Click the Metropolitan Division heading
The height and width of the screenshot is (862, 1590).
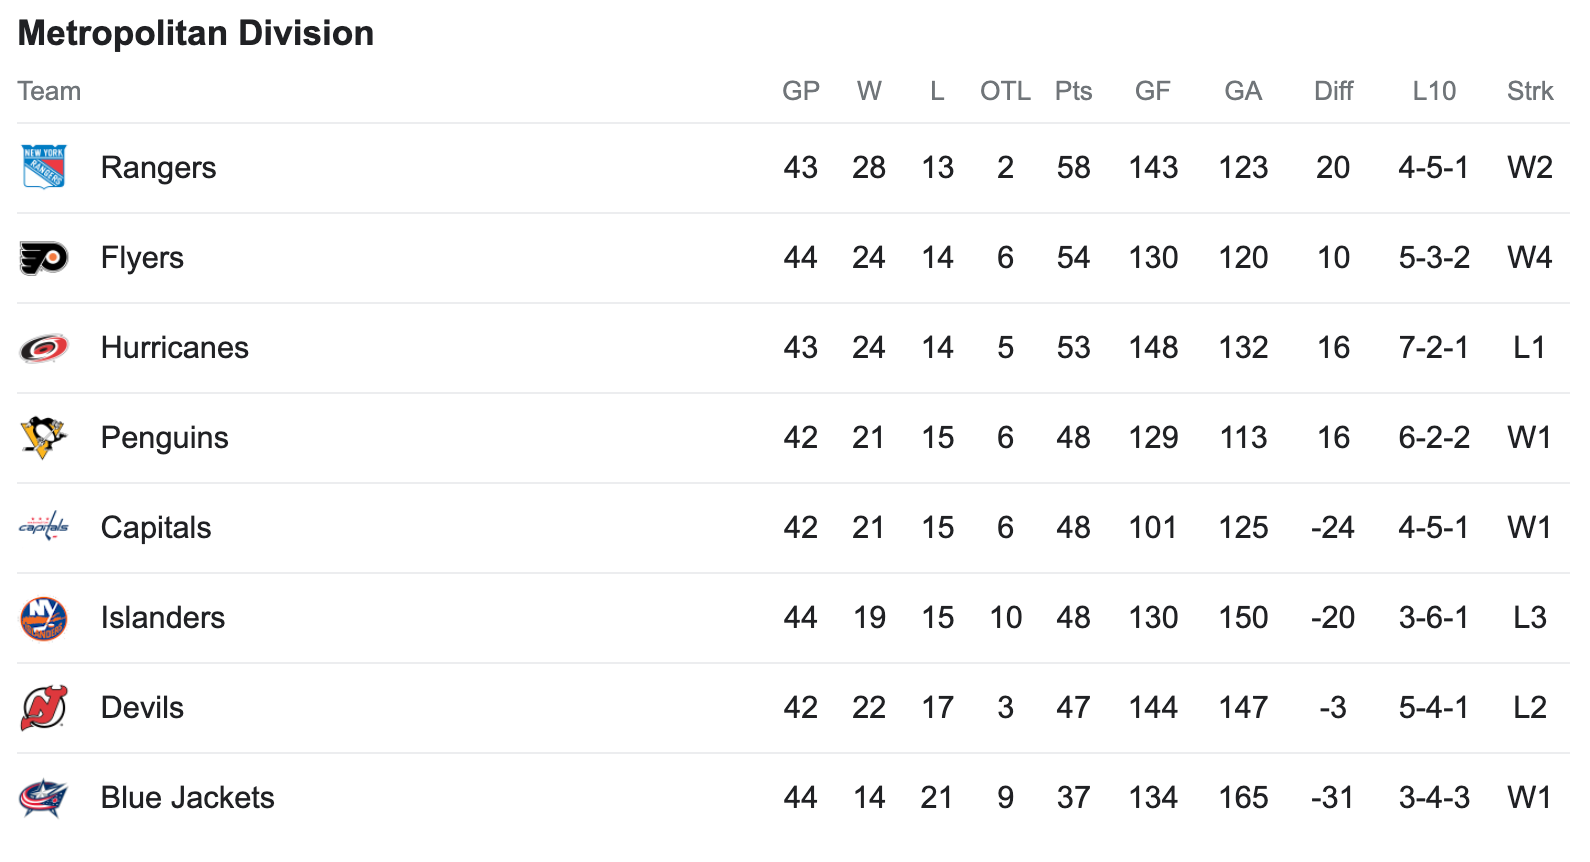tap(196, 33)
